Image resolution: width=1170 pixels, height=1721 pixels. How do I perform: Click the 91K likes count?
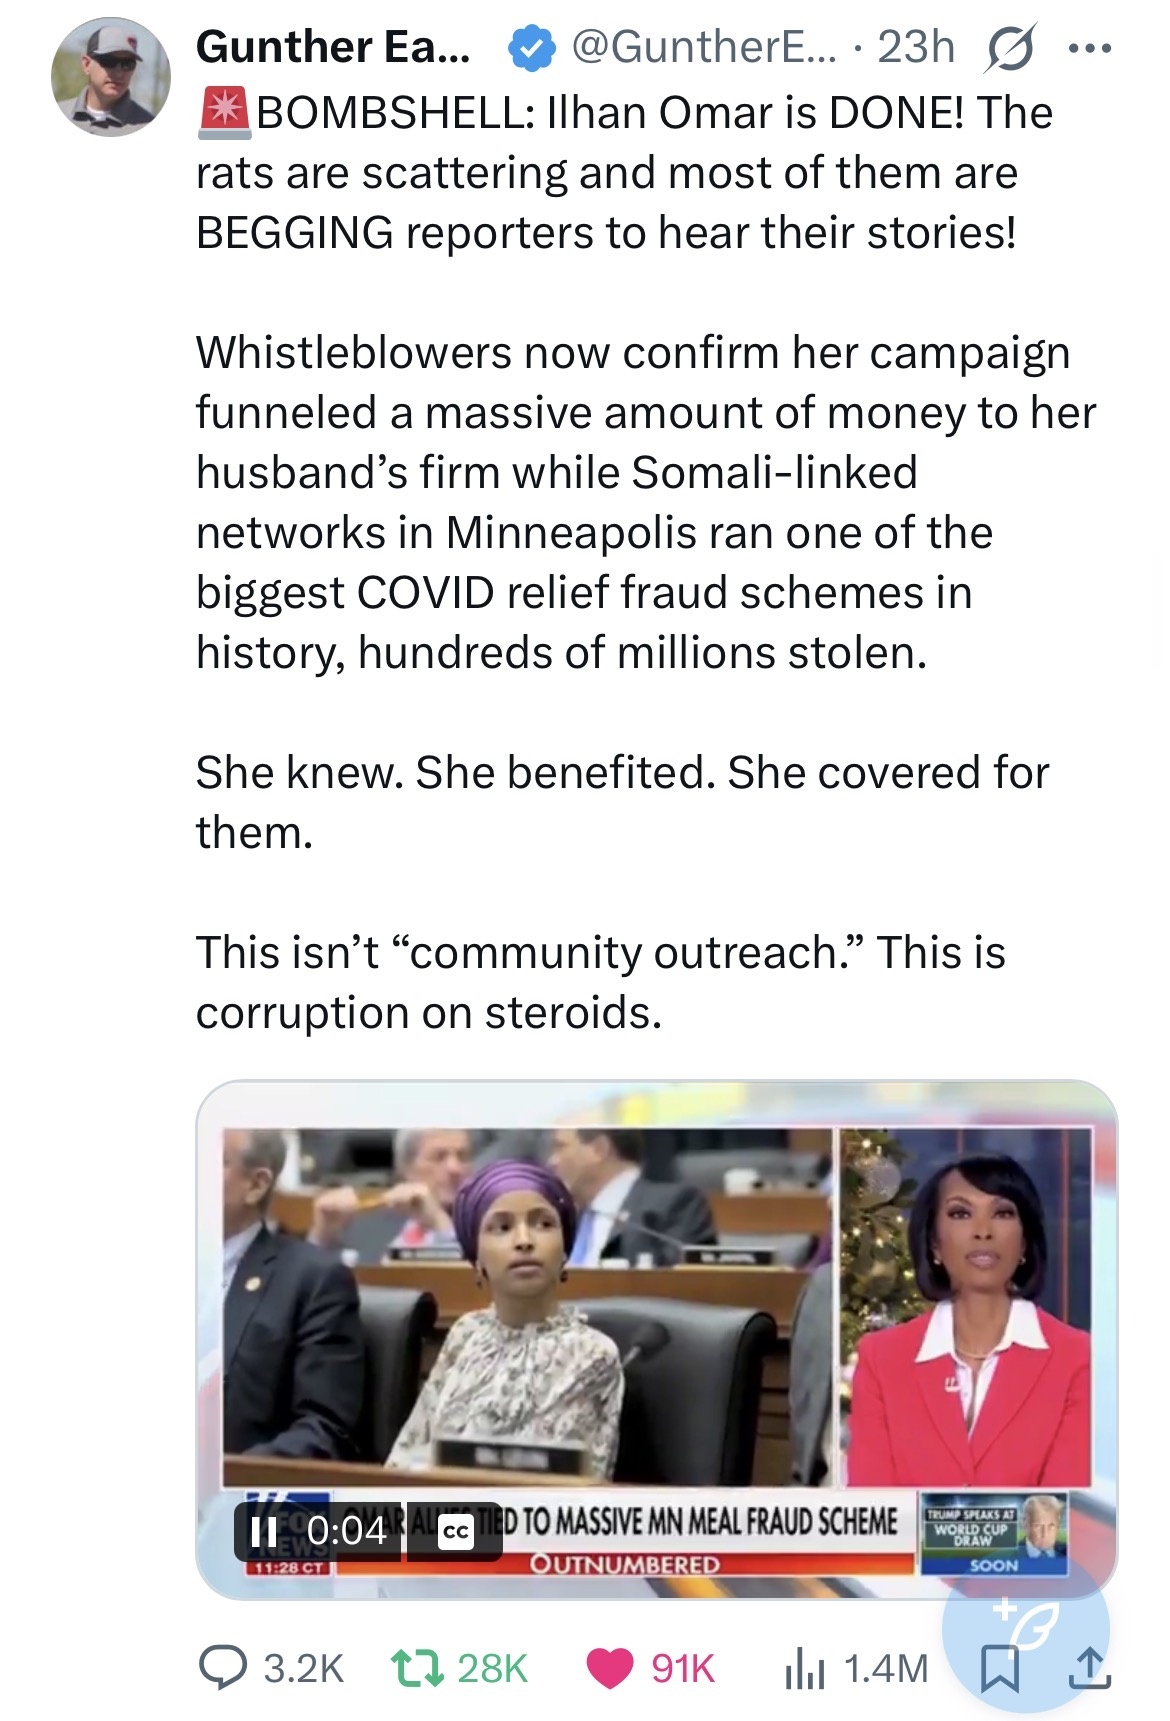click(683, 1668)
